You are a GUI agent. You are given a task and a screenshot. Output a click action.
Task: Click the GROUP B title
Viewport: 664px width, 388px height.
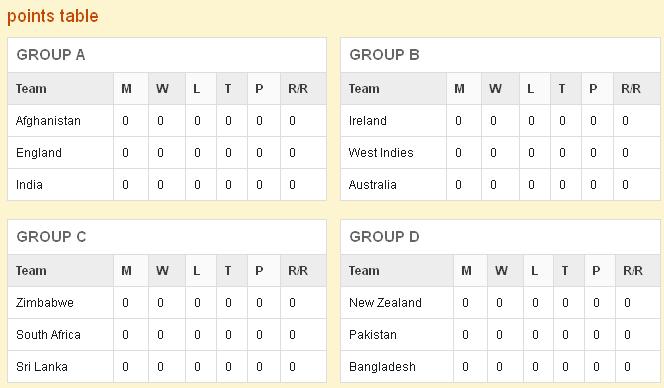[384, 55]
